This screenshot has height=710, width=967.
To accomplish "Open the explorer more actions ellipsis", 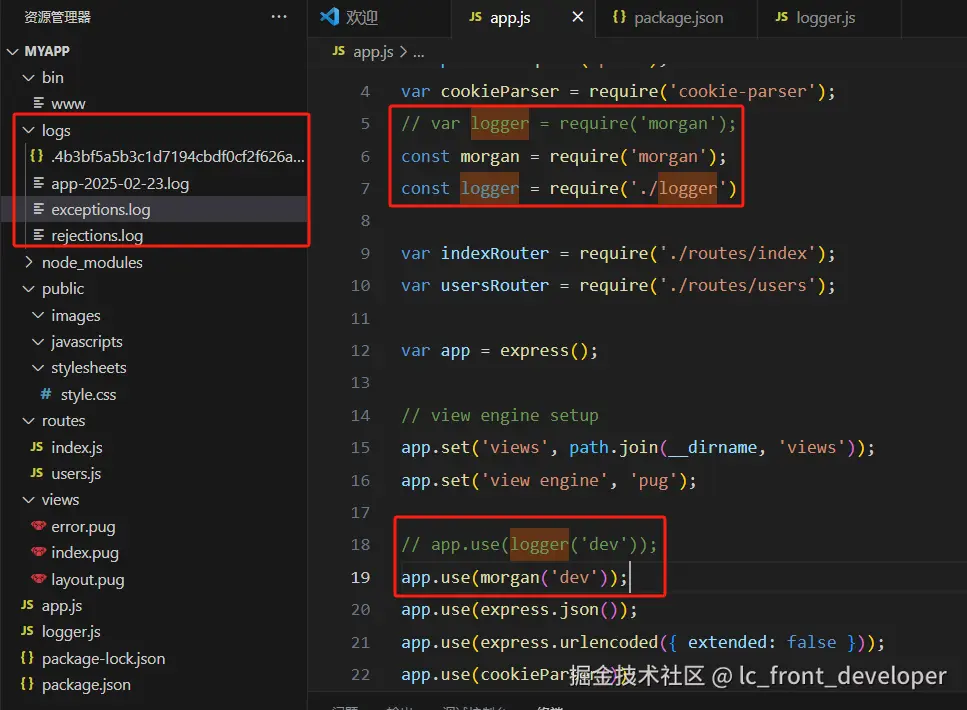I will 279,17.
